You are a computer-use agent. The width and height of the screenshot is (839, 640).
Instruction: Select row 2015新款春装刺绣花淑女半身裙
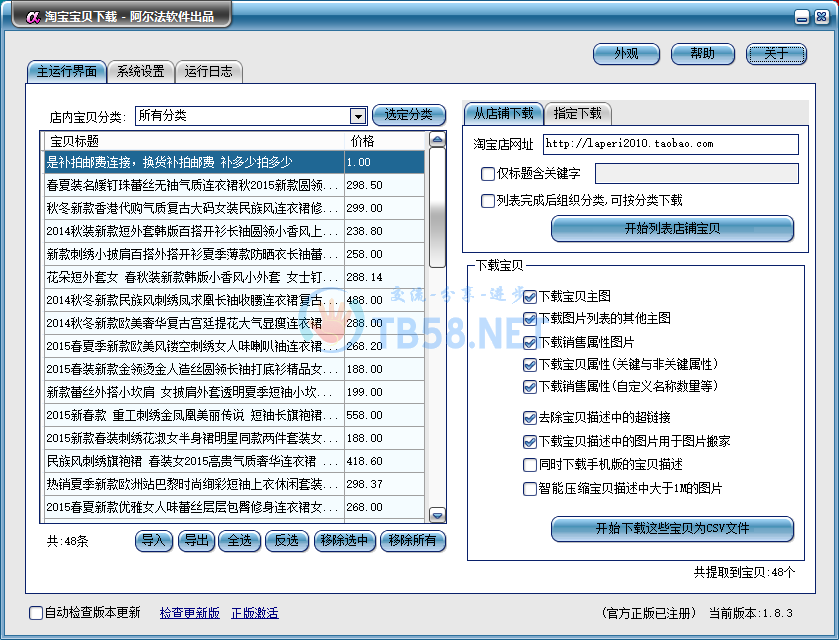pyautogui.click(x=234, y=438)
